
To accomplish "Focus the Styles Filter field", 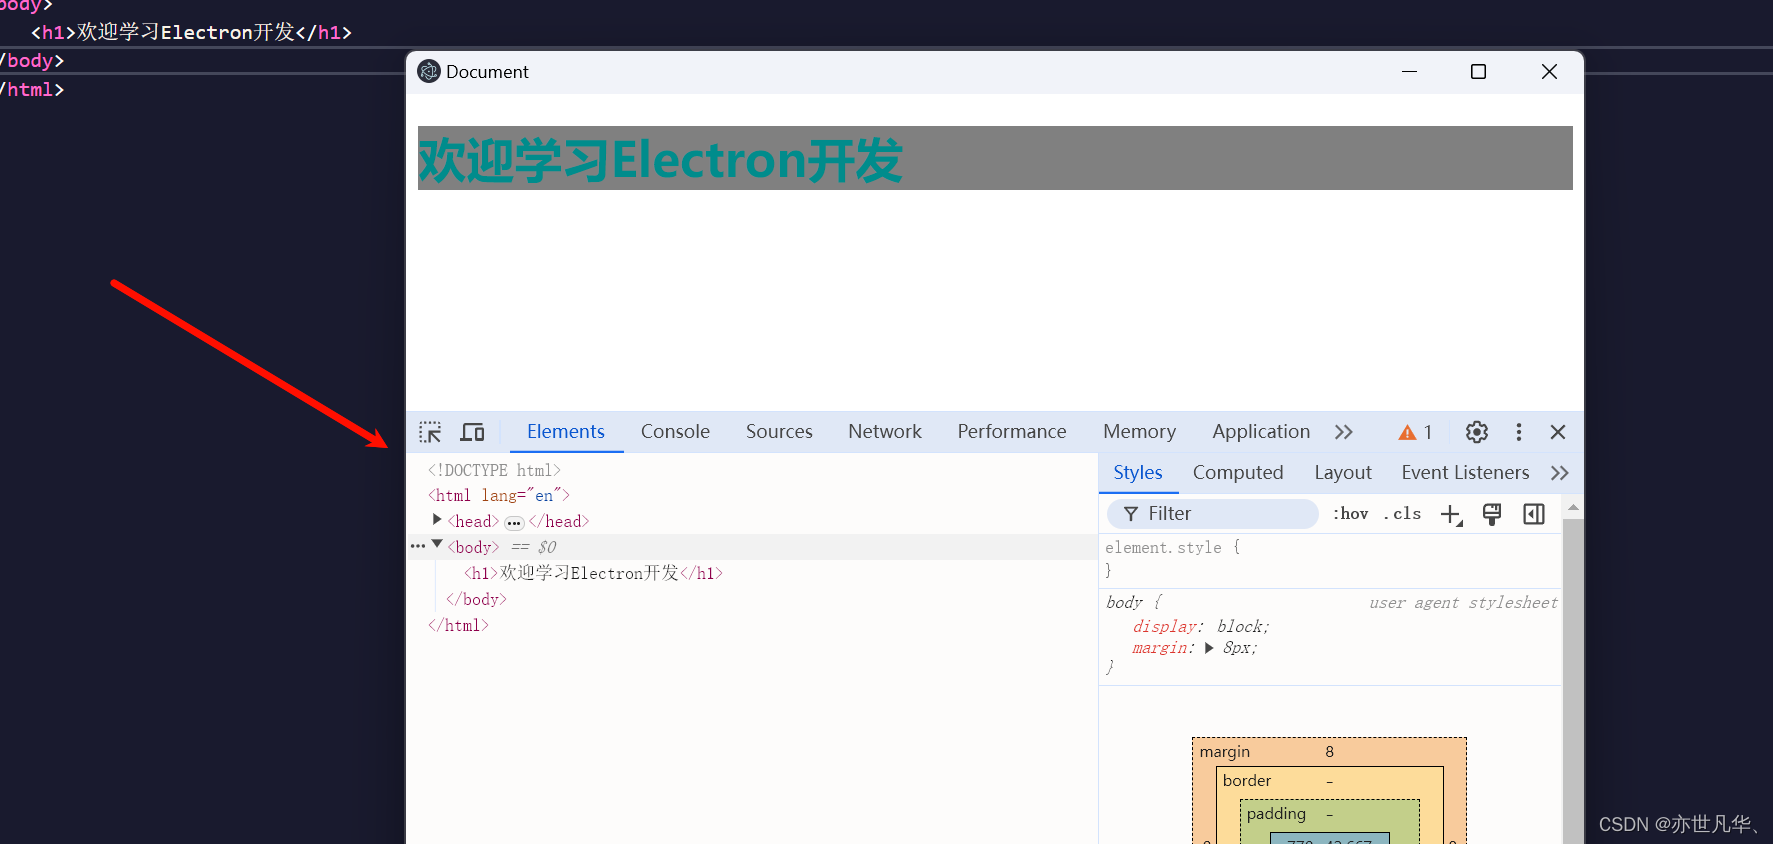I will (x=1212, y=514).
